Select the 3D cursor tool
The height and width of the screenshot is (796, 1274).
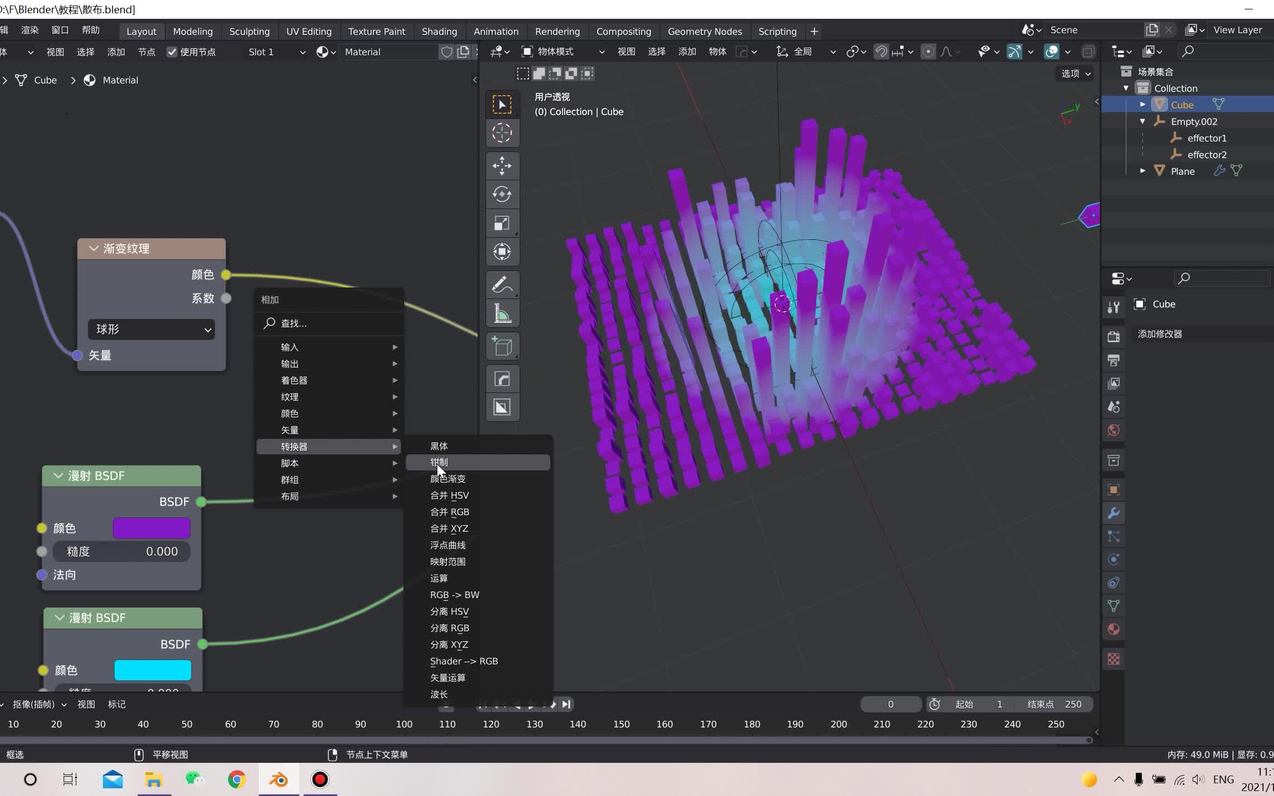pos(502,133)
